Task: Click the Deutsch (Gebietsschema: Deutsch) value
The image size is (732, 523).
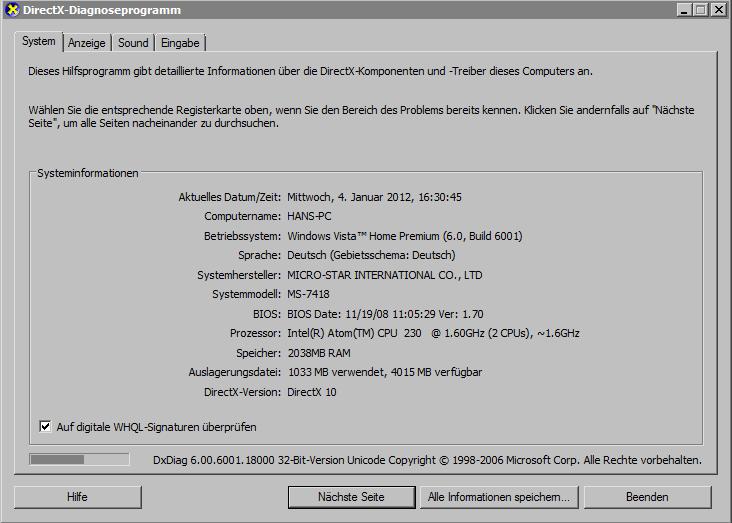Action: [x=371, y=255]
